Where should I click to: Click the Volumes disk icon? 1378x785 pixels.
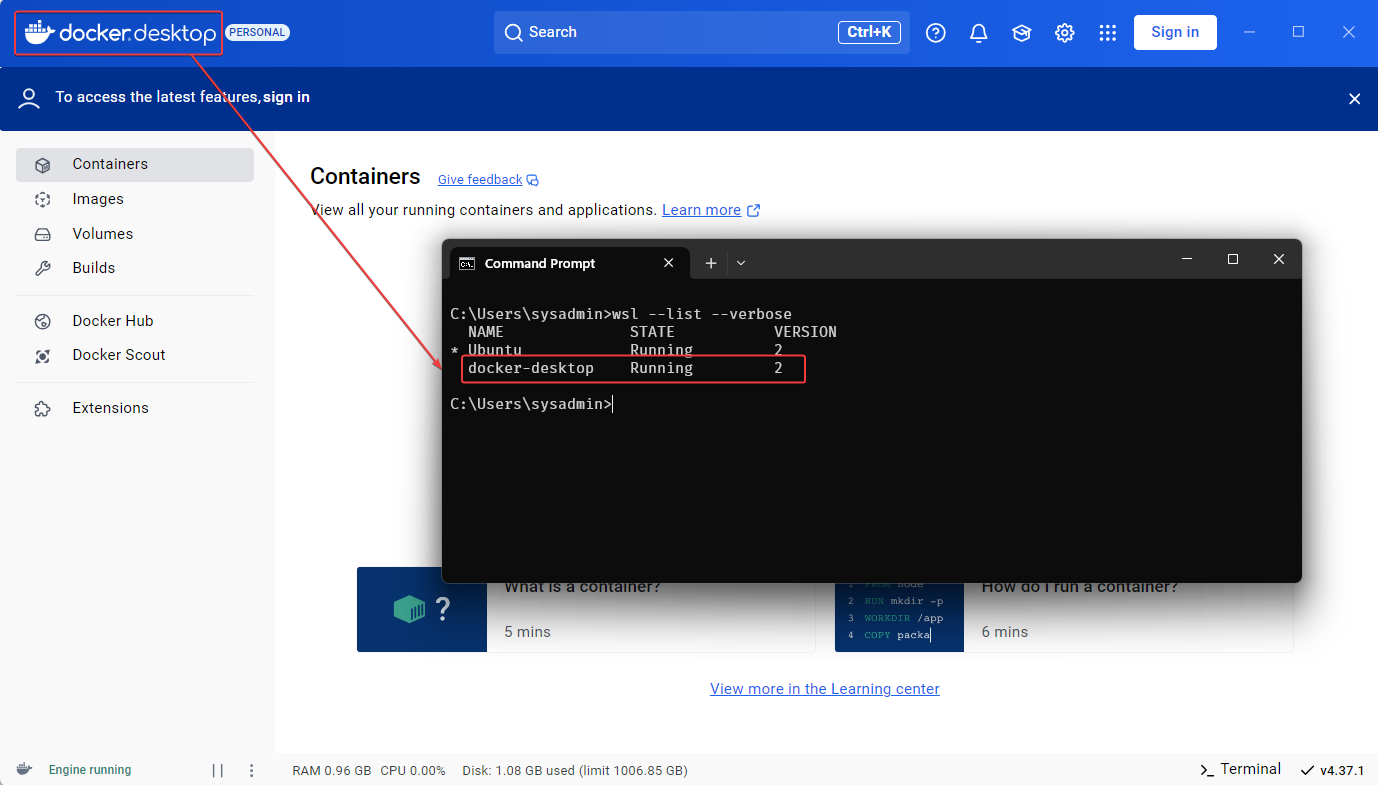point(42,235)
